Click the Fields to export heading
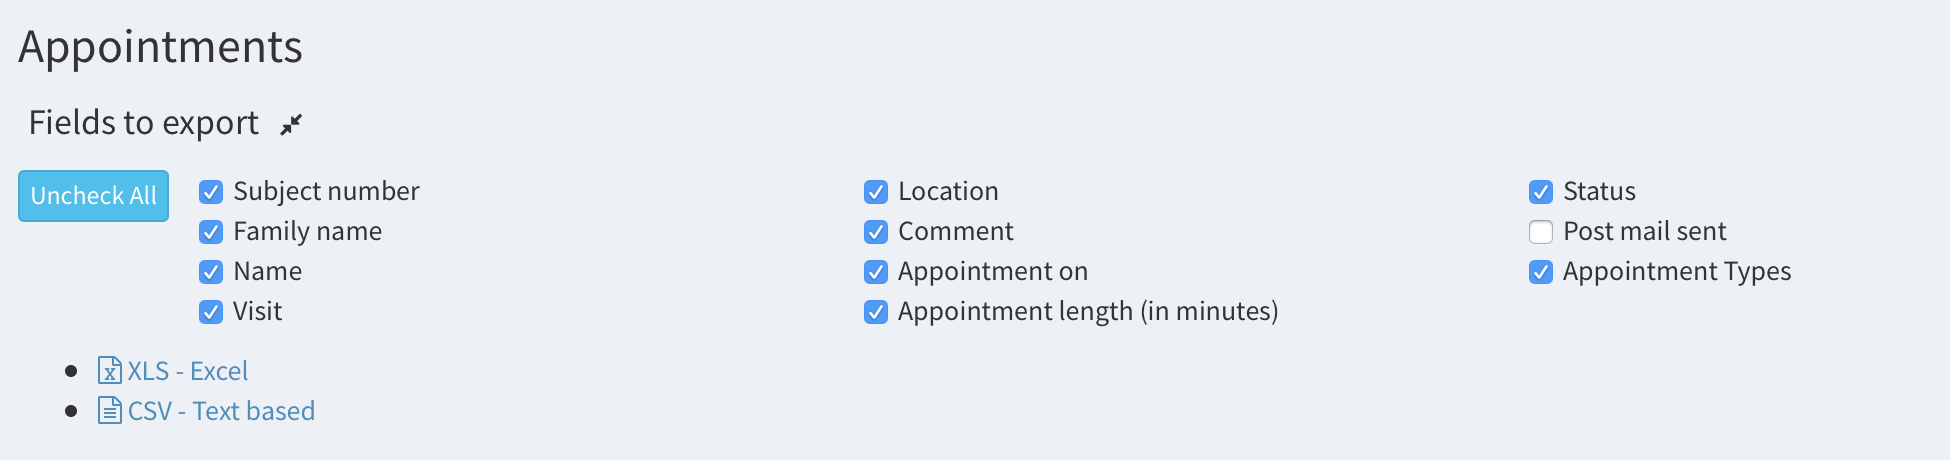This screenshot has height=460, width=1950. pyautogui.click(x=144, y=123)
